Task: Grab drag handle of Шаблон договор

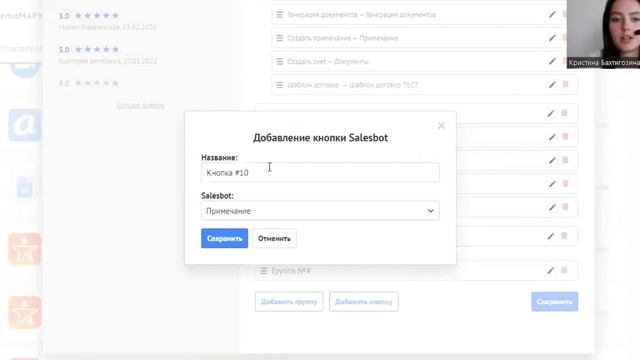Action: [280, 85]
